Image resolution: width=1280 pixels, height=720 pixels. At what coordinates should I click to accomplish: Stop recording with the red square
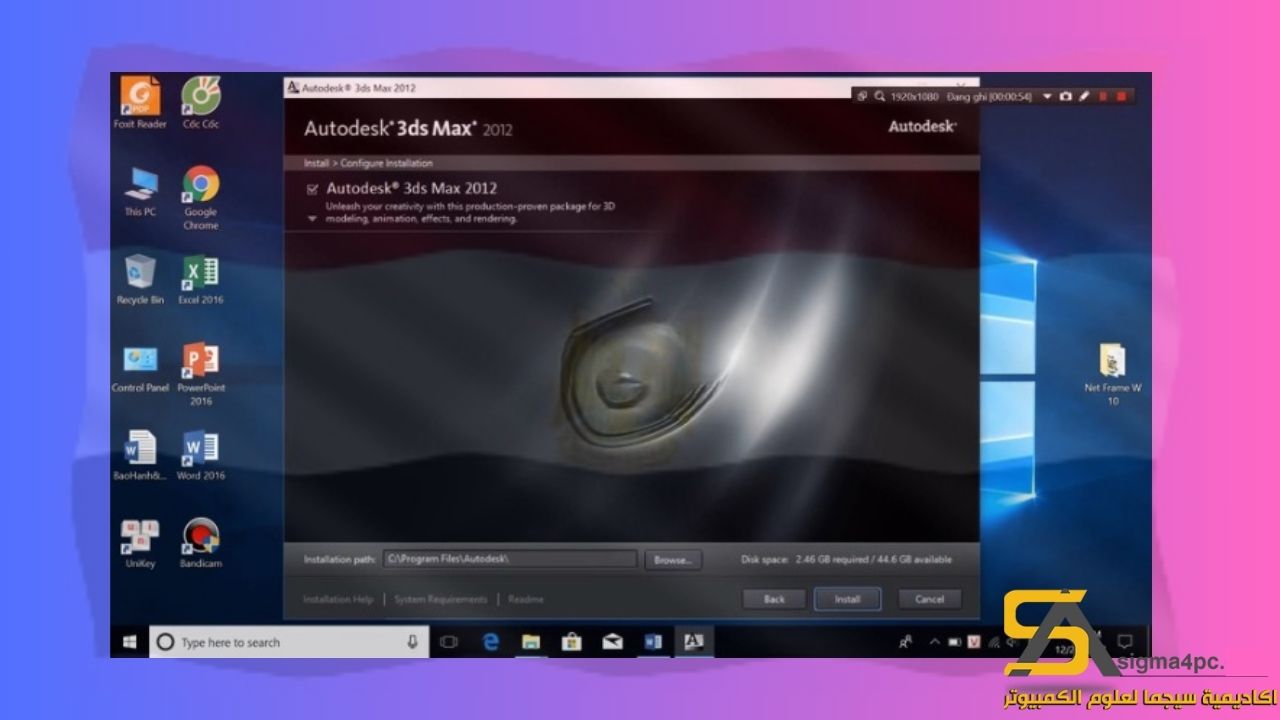coord(1121,96)
